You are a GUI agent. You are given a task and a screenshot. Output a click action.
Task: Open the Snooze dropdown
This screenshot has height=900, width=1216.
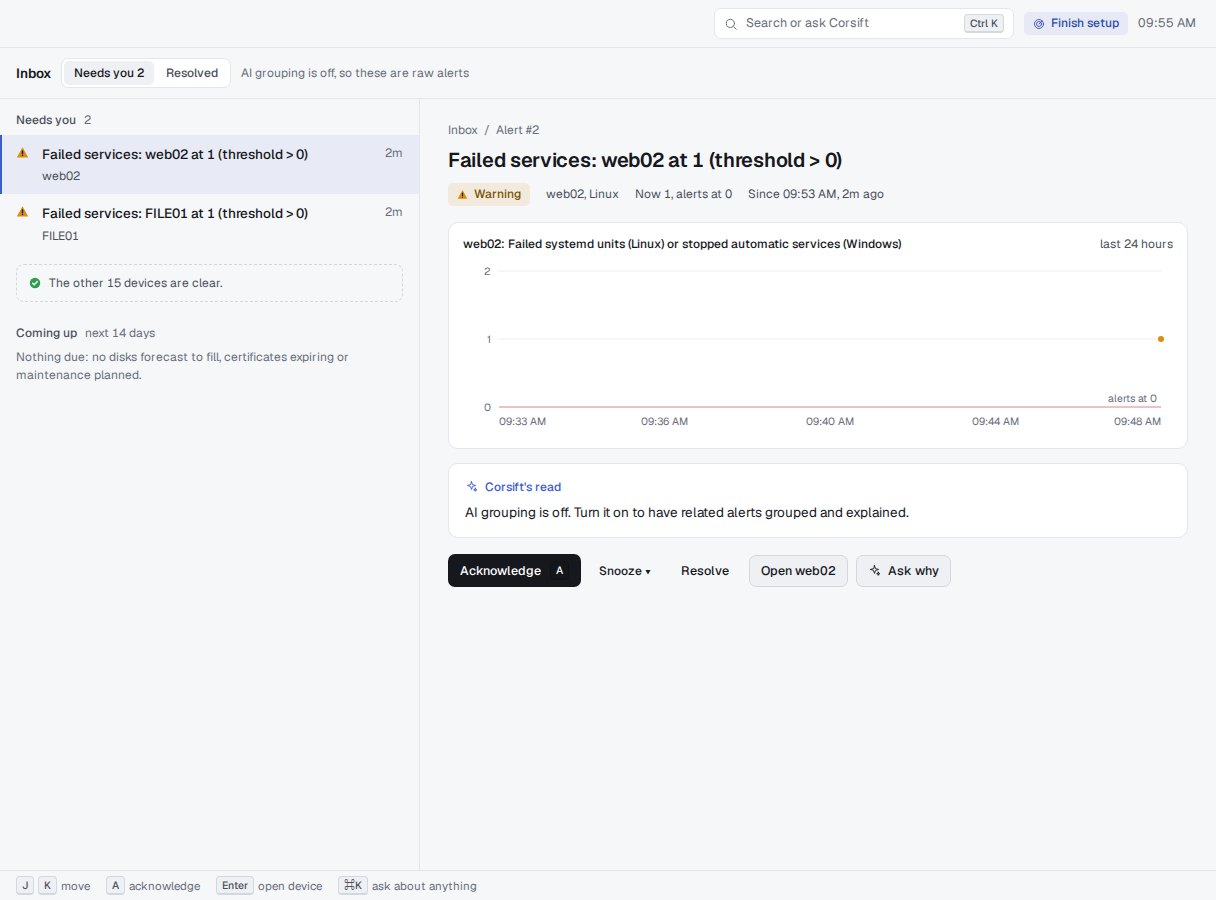[x=625, y=571]
